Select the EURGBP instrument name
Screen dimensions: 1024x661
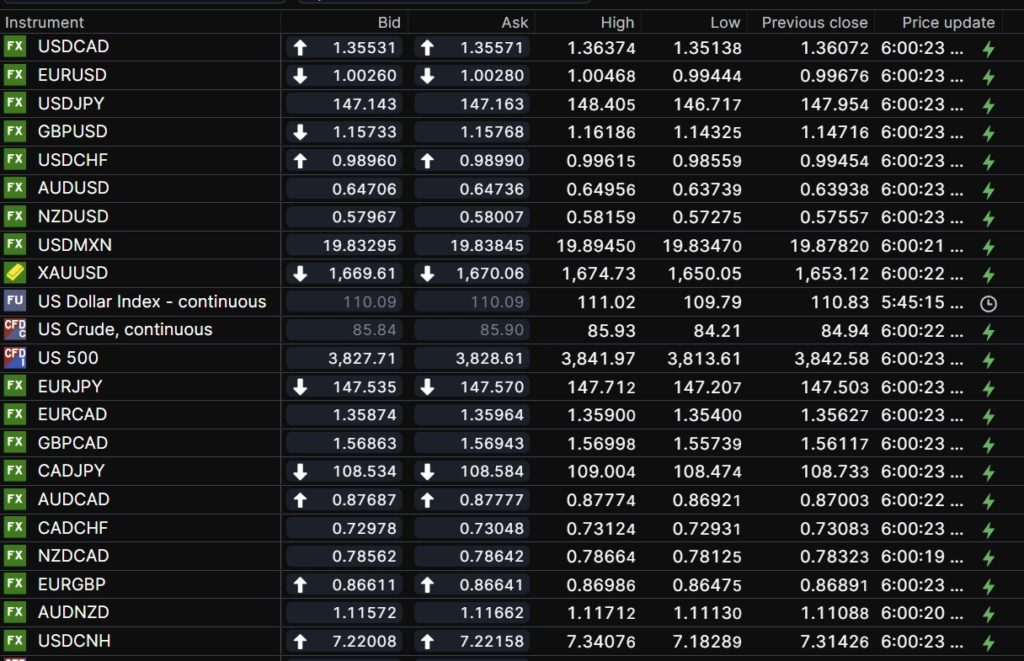[72, 584]
